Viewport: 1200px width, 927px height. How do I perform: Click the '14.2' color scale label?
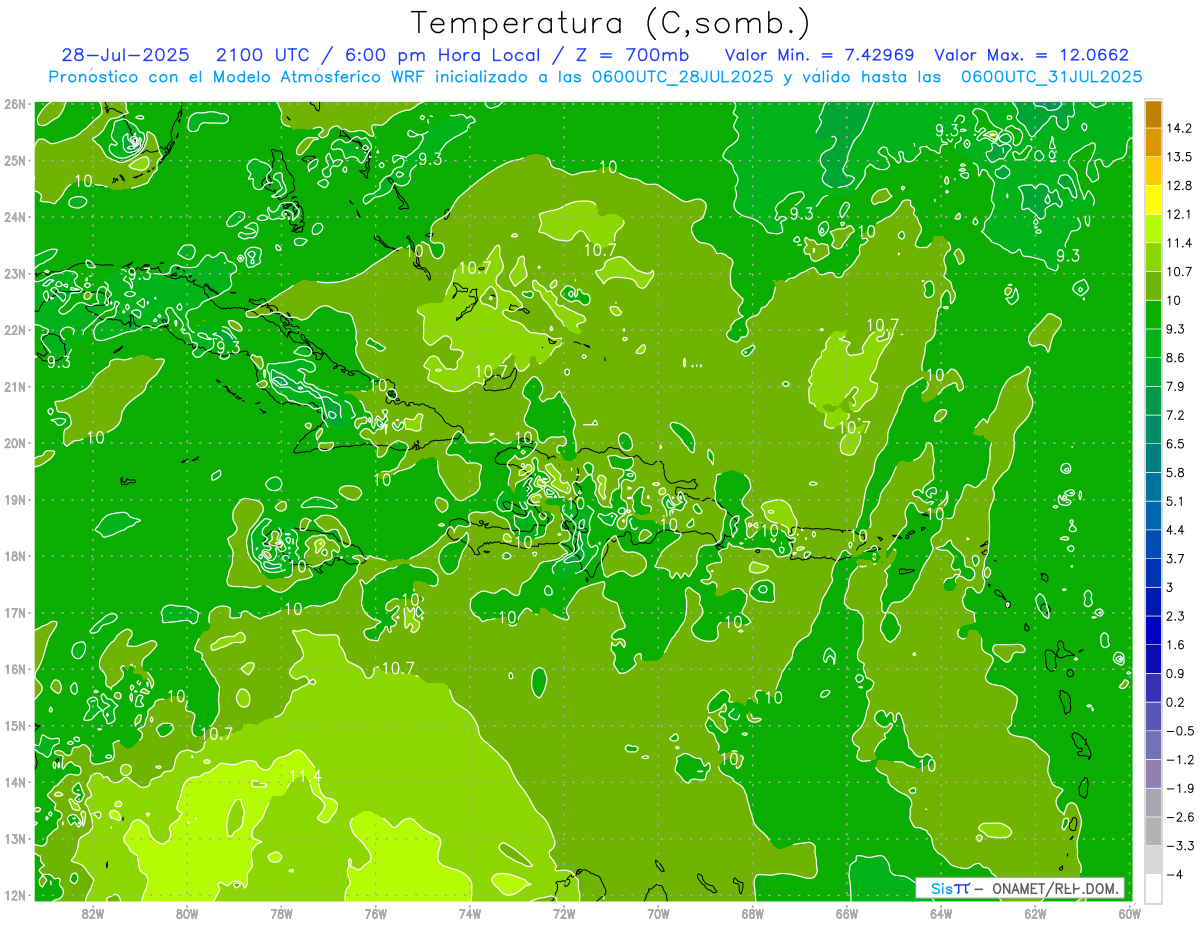[x=1180, y=128]
